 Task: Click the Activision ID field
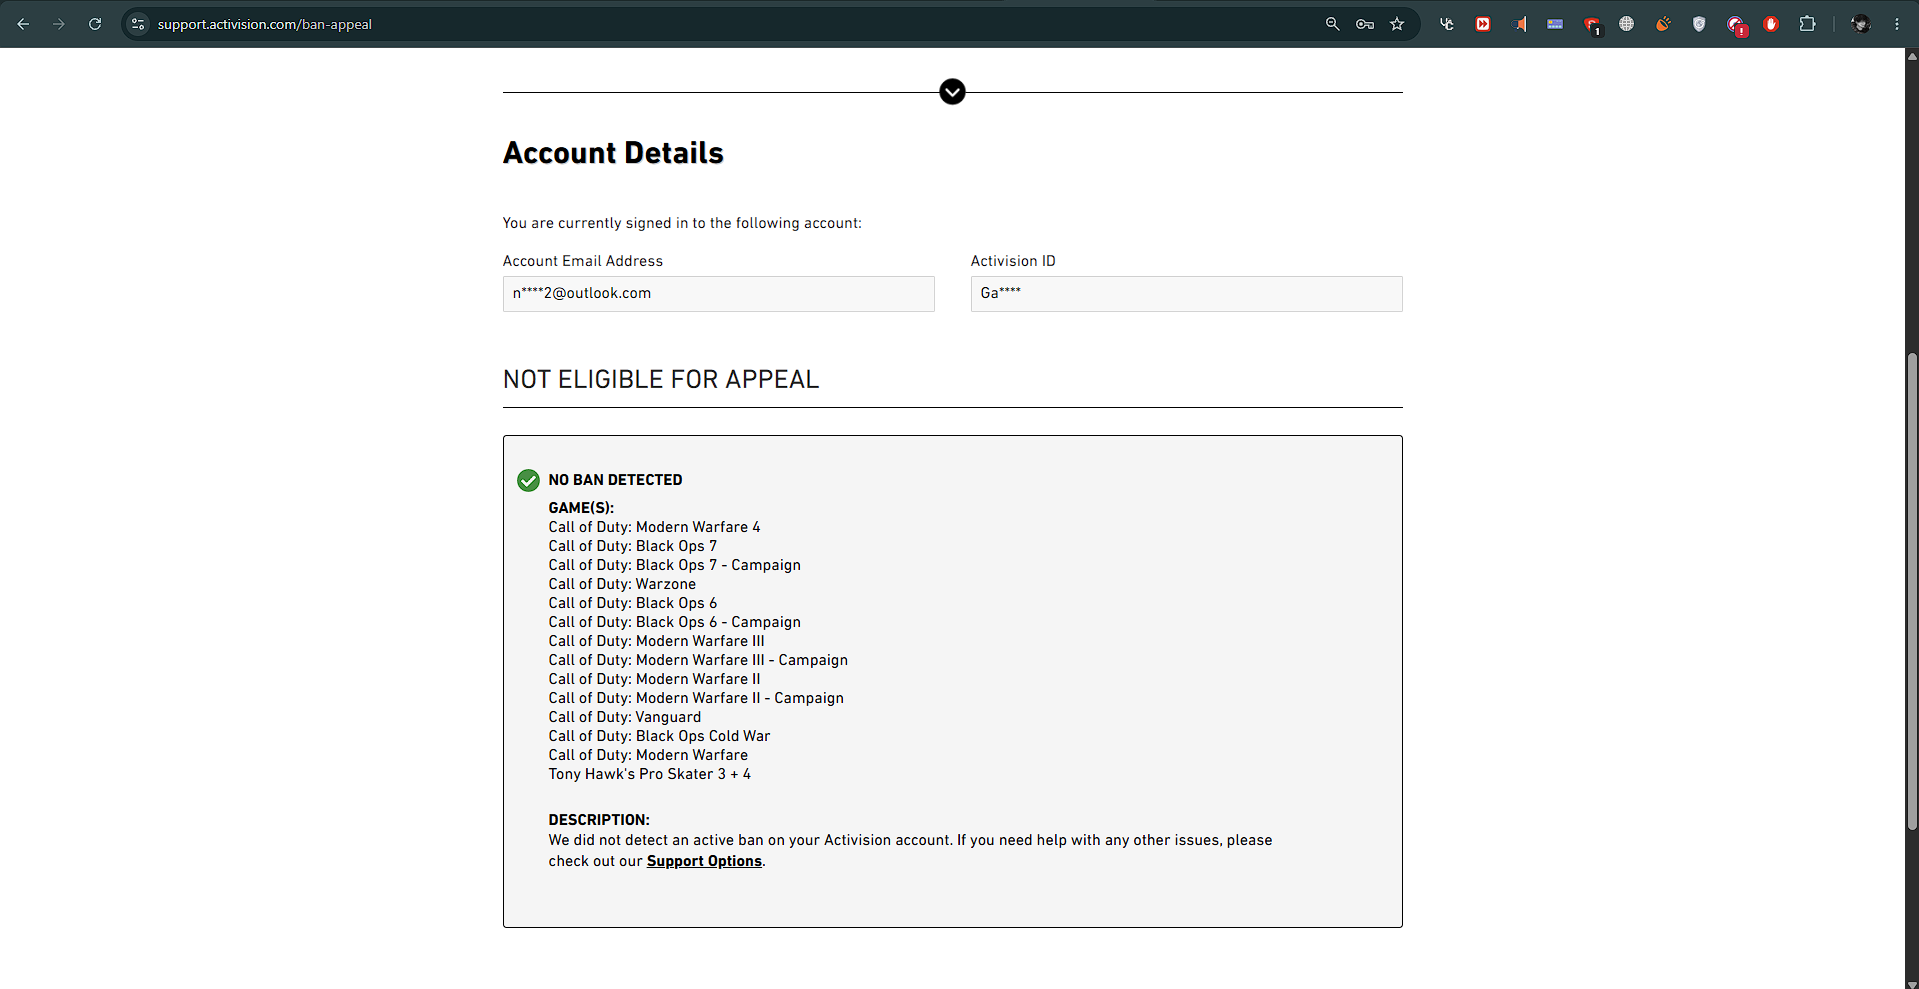[x=1186, y=294]
